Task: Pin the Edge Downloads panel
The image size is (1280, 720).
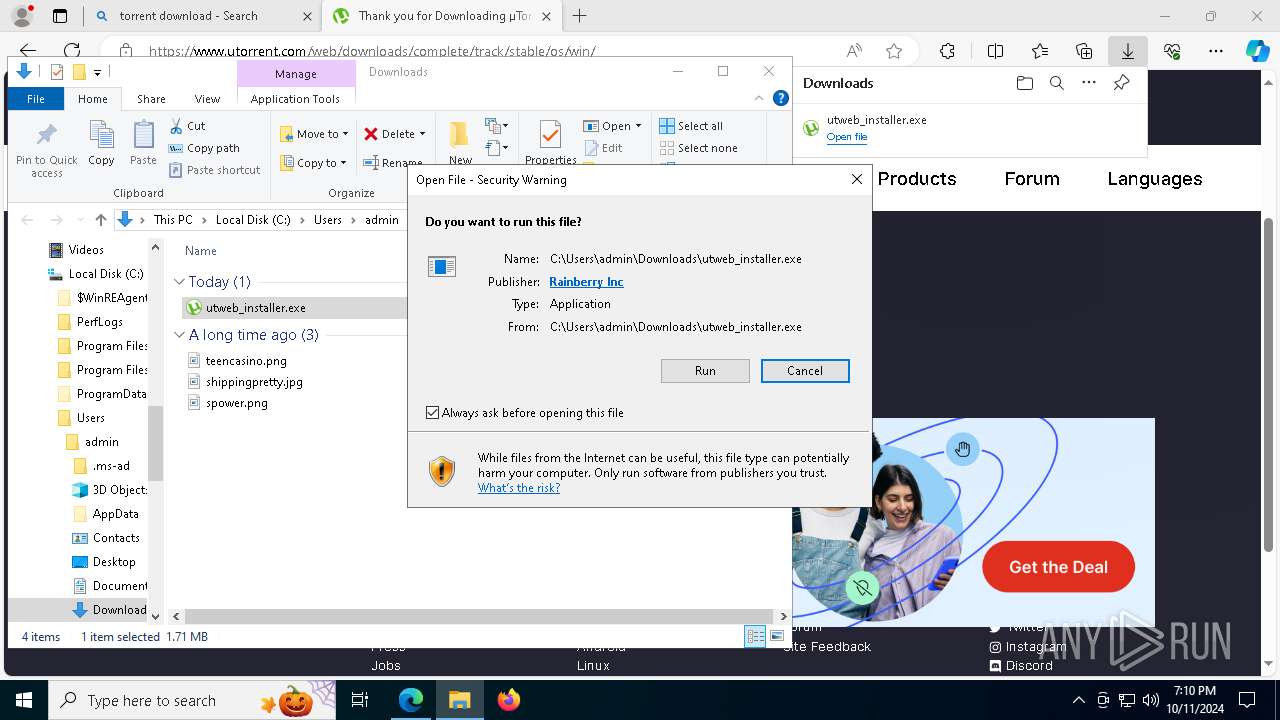Action: coord(1121,83)
